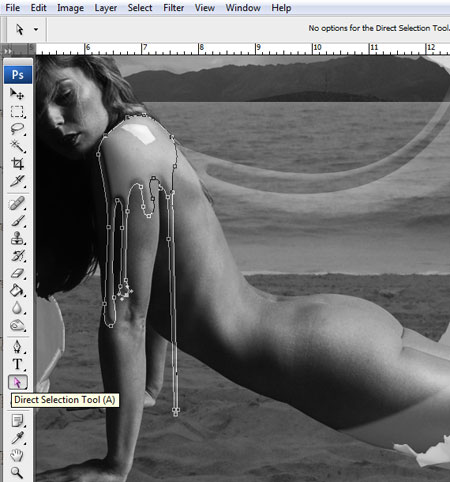Image resolution: width=450 pixels, height=482 pixels.
Task: Click the bottom anchor point of the drip path
Action: tap(176, 412)
